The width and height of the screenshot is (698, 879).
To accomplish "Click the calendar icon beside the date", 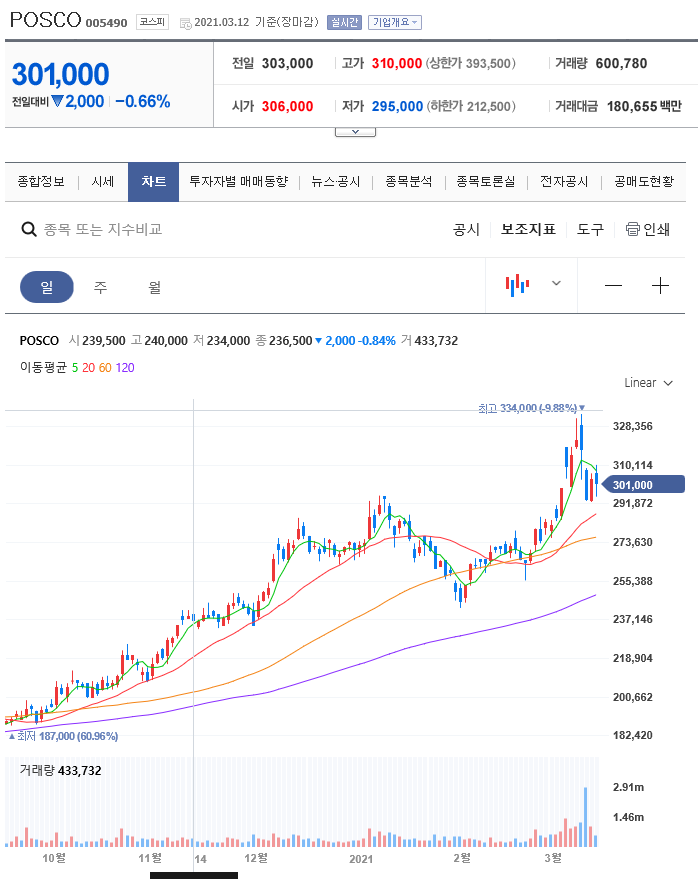I will 186,23.
